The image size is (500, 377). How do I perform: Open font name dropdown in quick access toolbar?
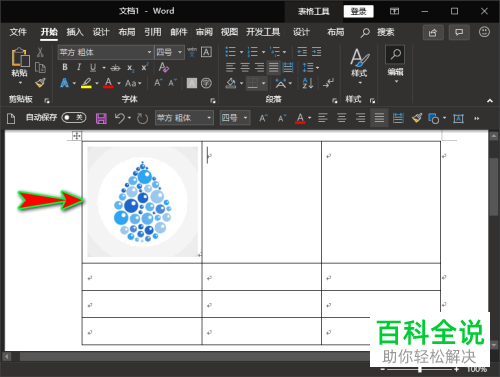209,118
